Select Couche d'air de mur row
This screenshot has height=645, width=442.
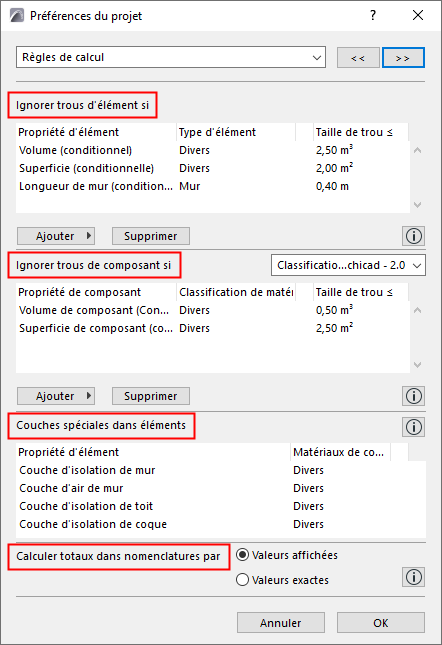[221, 488]
